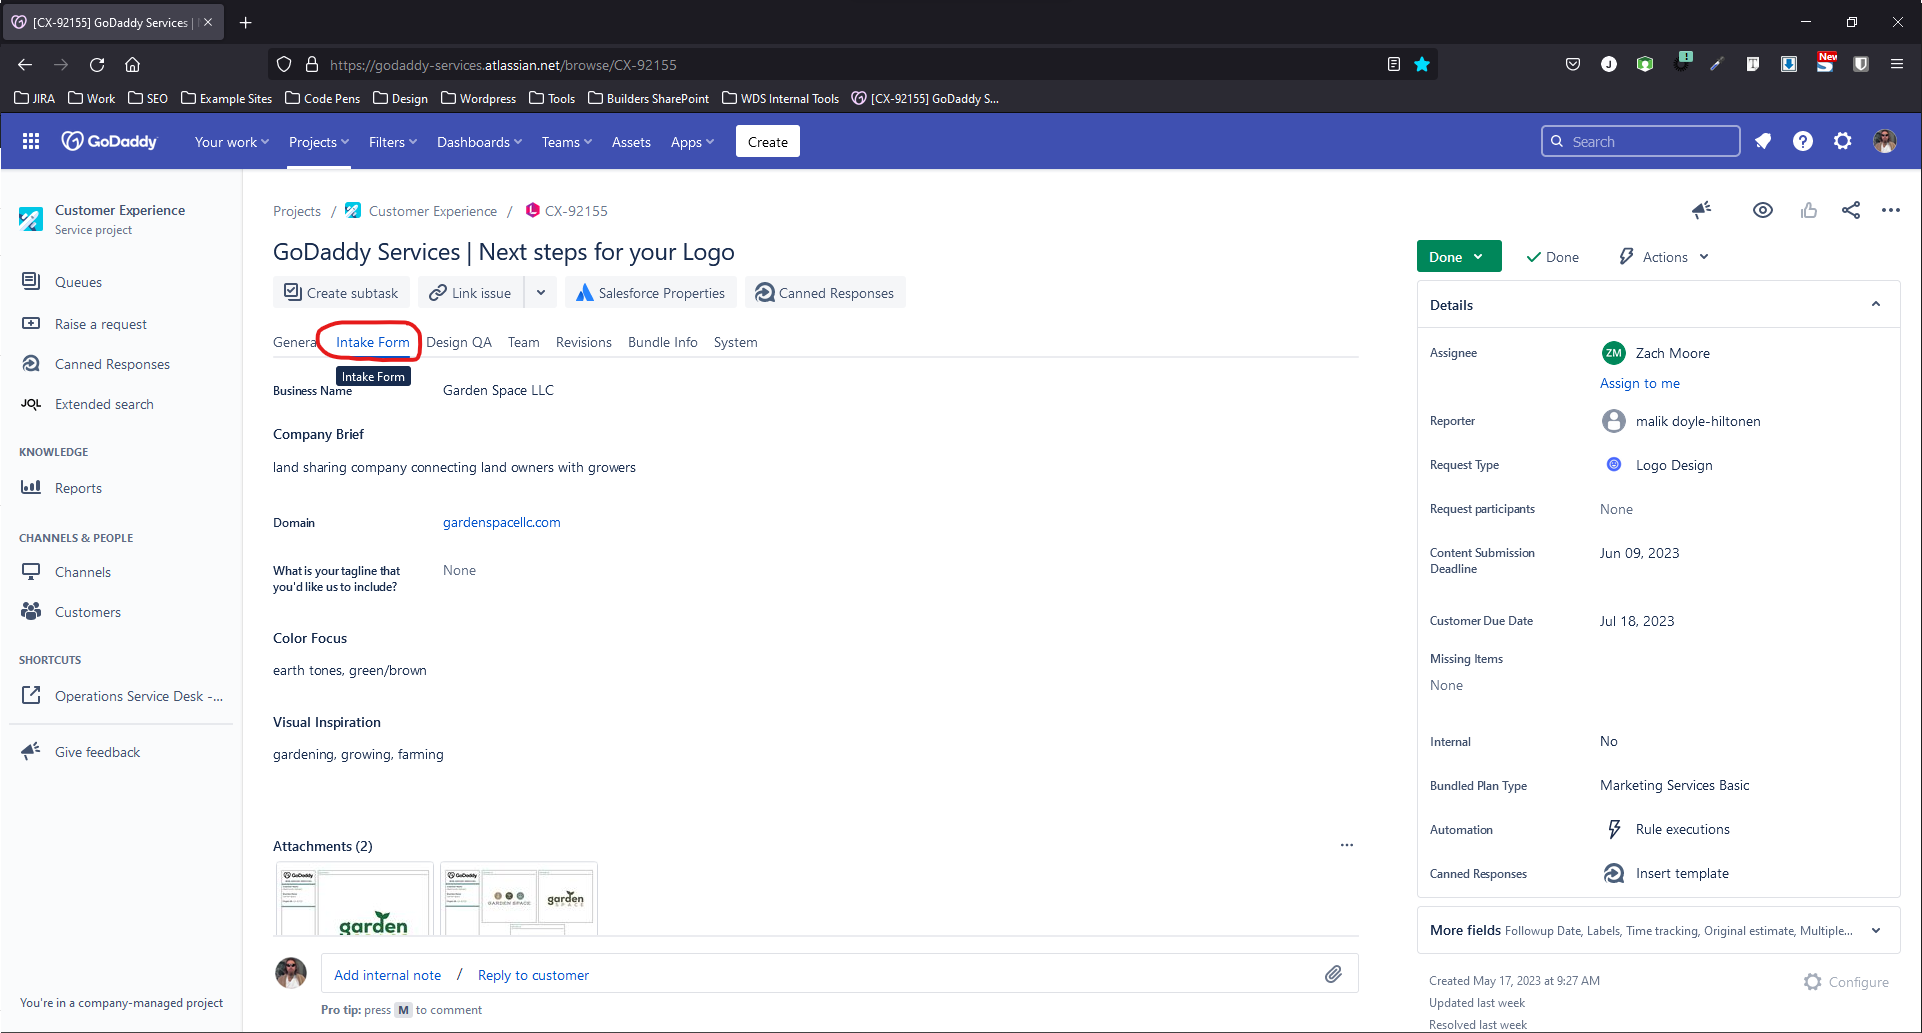Open the Help question mark menu
Screen dimensions: 1922x1033
pyautogui.click(x=1803, y=142)
